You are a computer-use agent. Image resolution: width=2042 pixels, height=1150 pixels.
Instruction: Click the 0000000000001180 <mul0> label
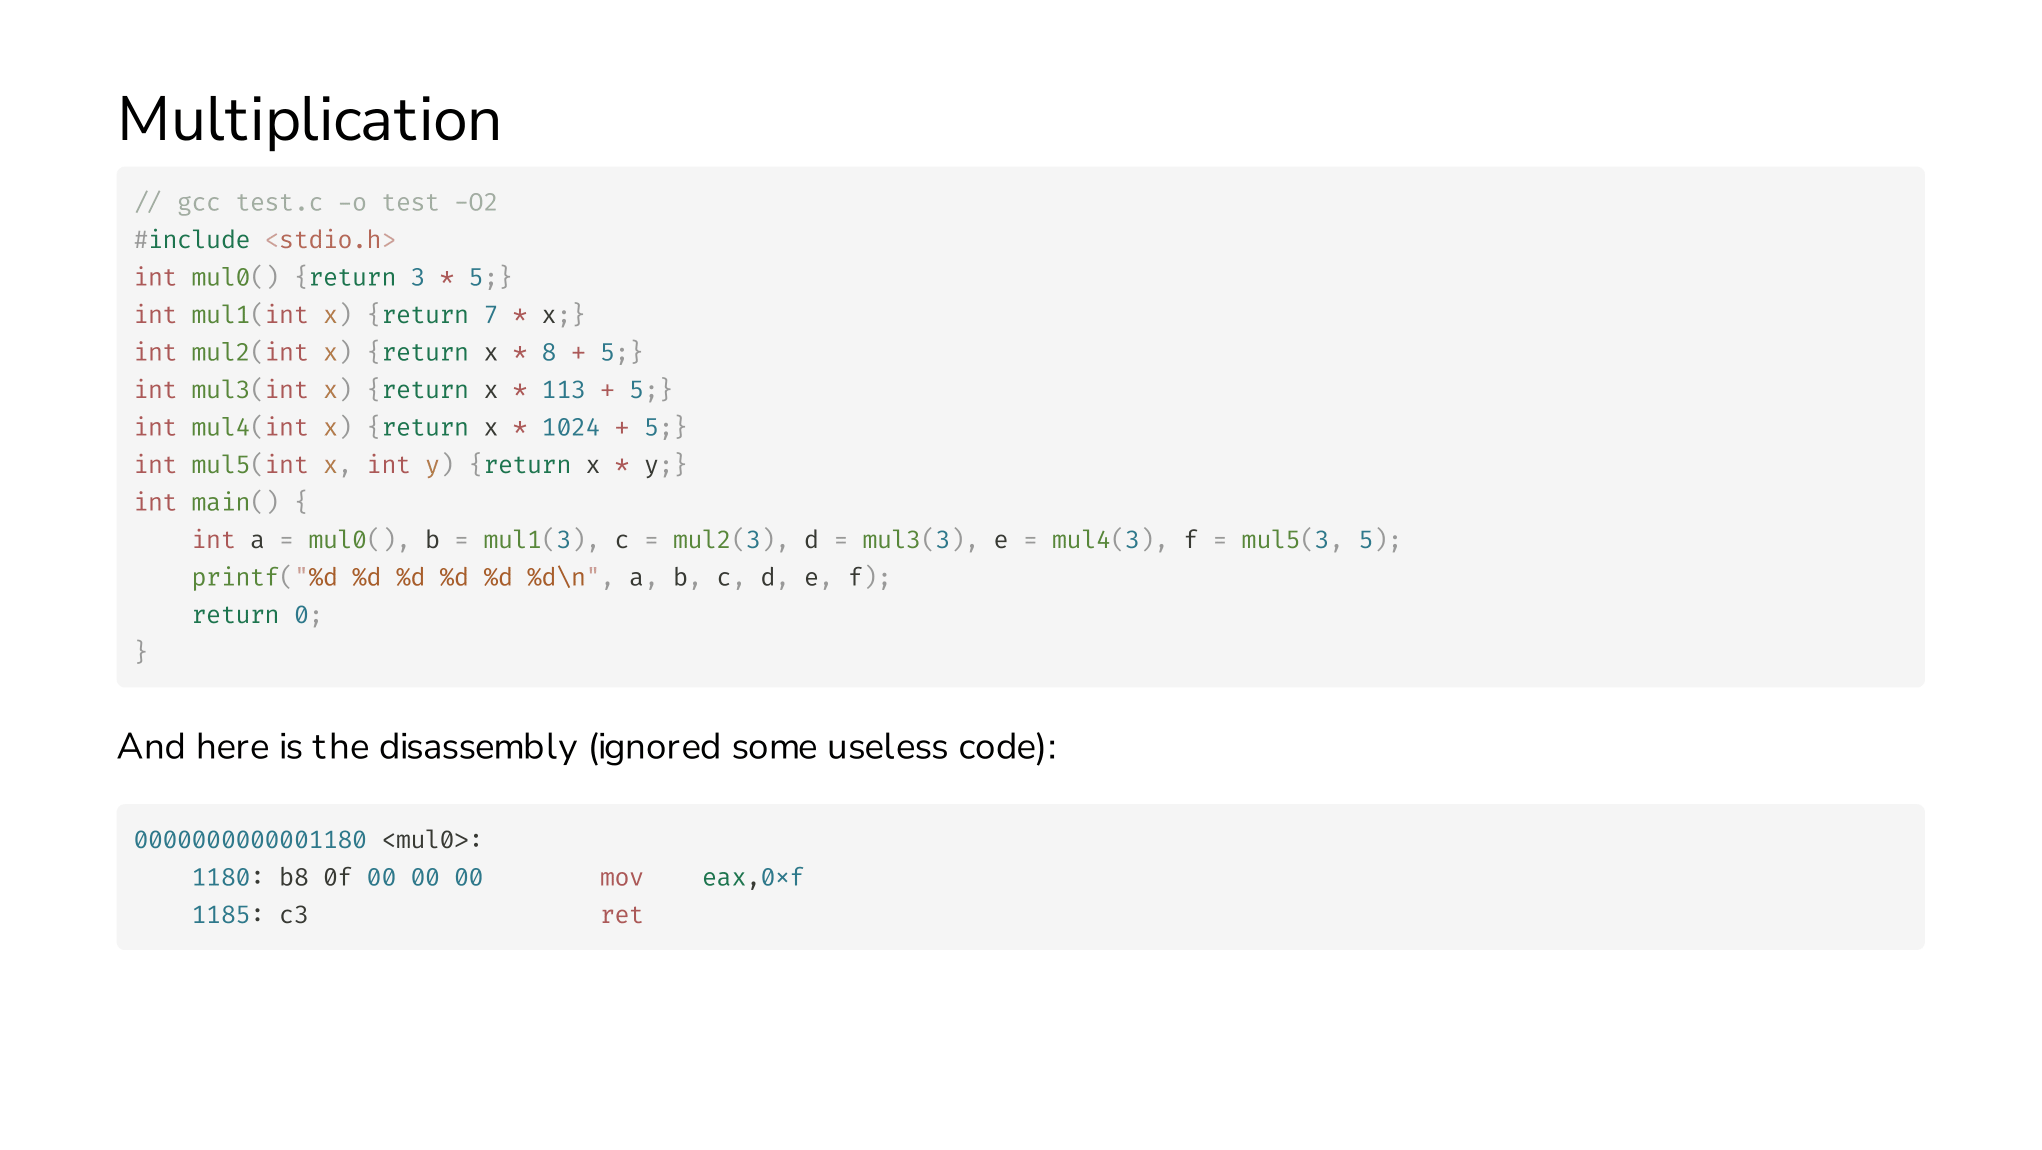[307, 840]
